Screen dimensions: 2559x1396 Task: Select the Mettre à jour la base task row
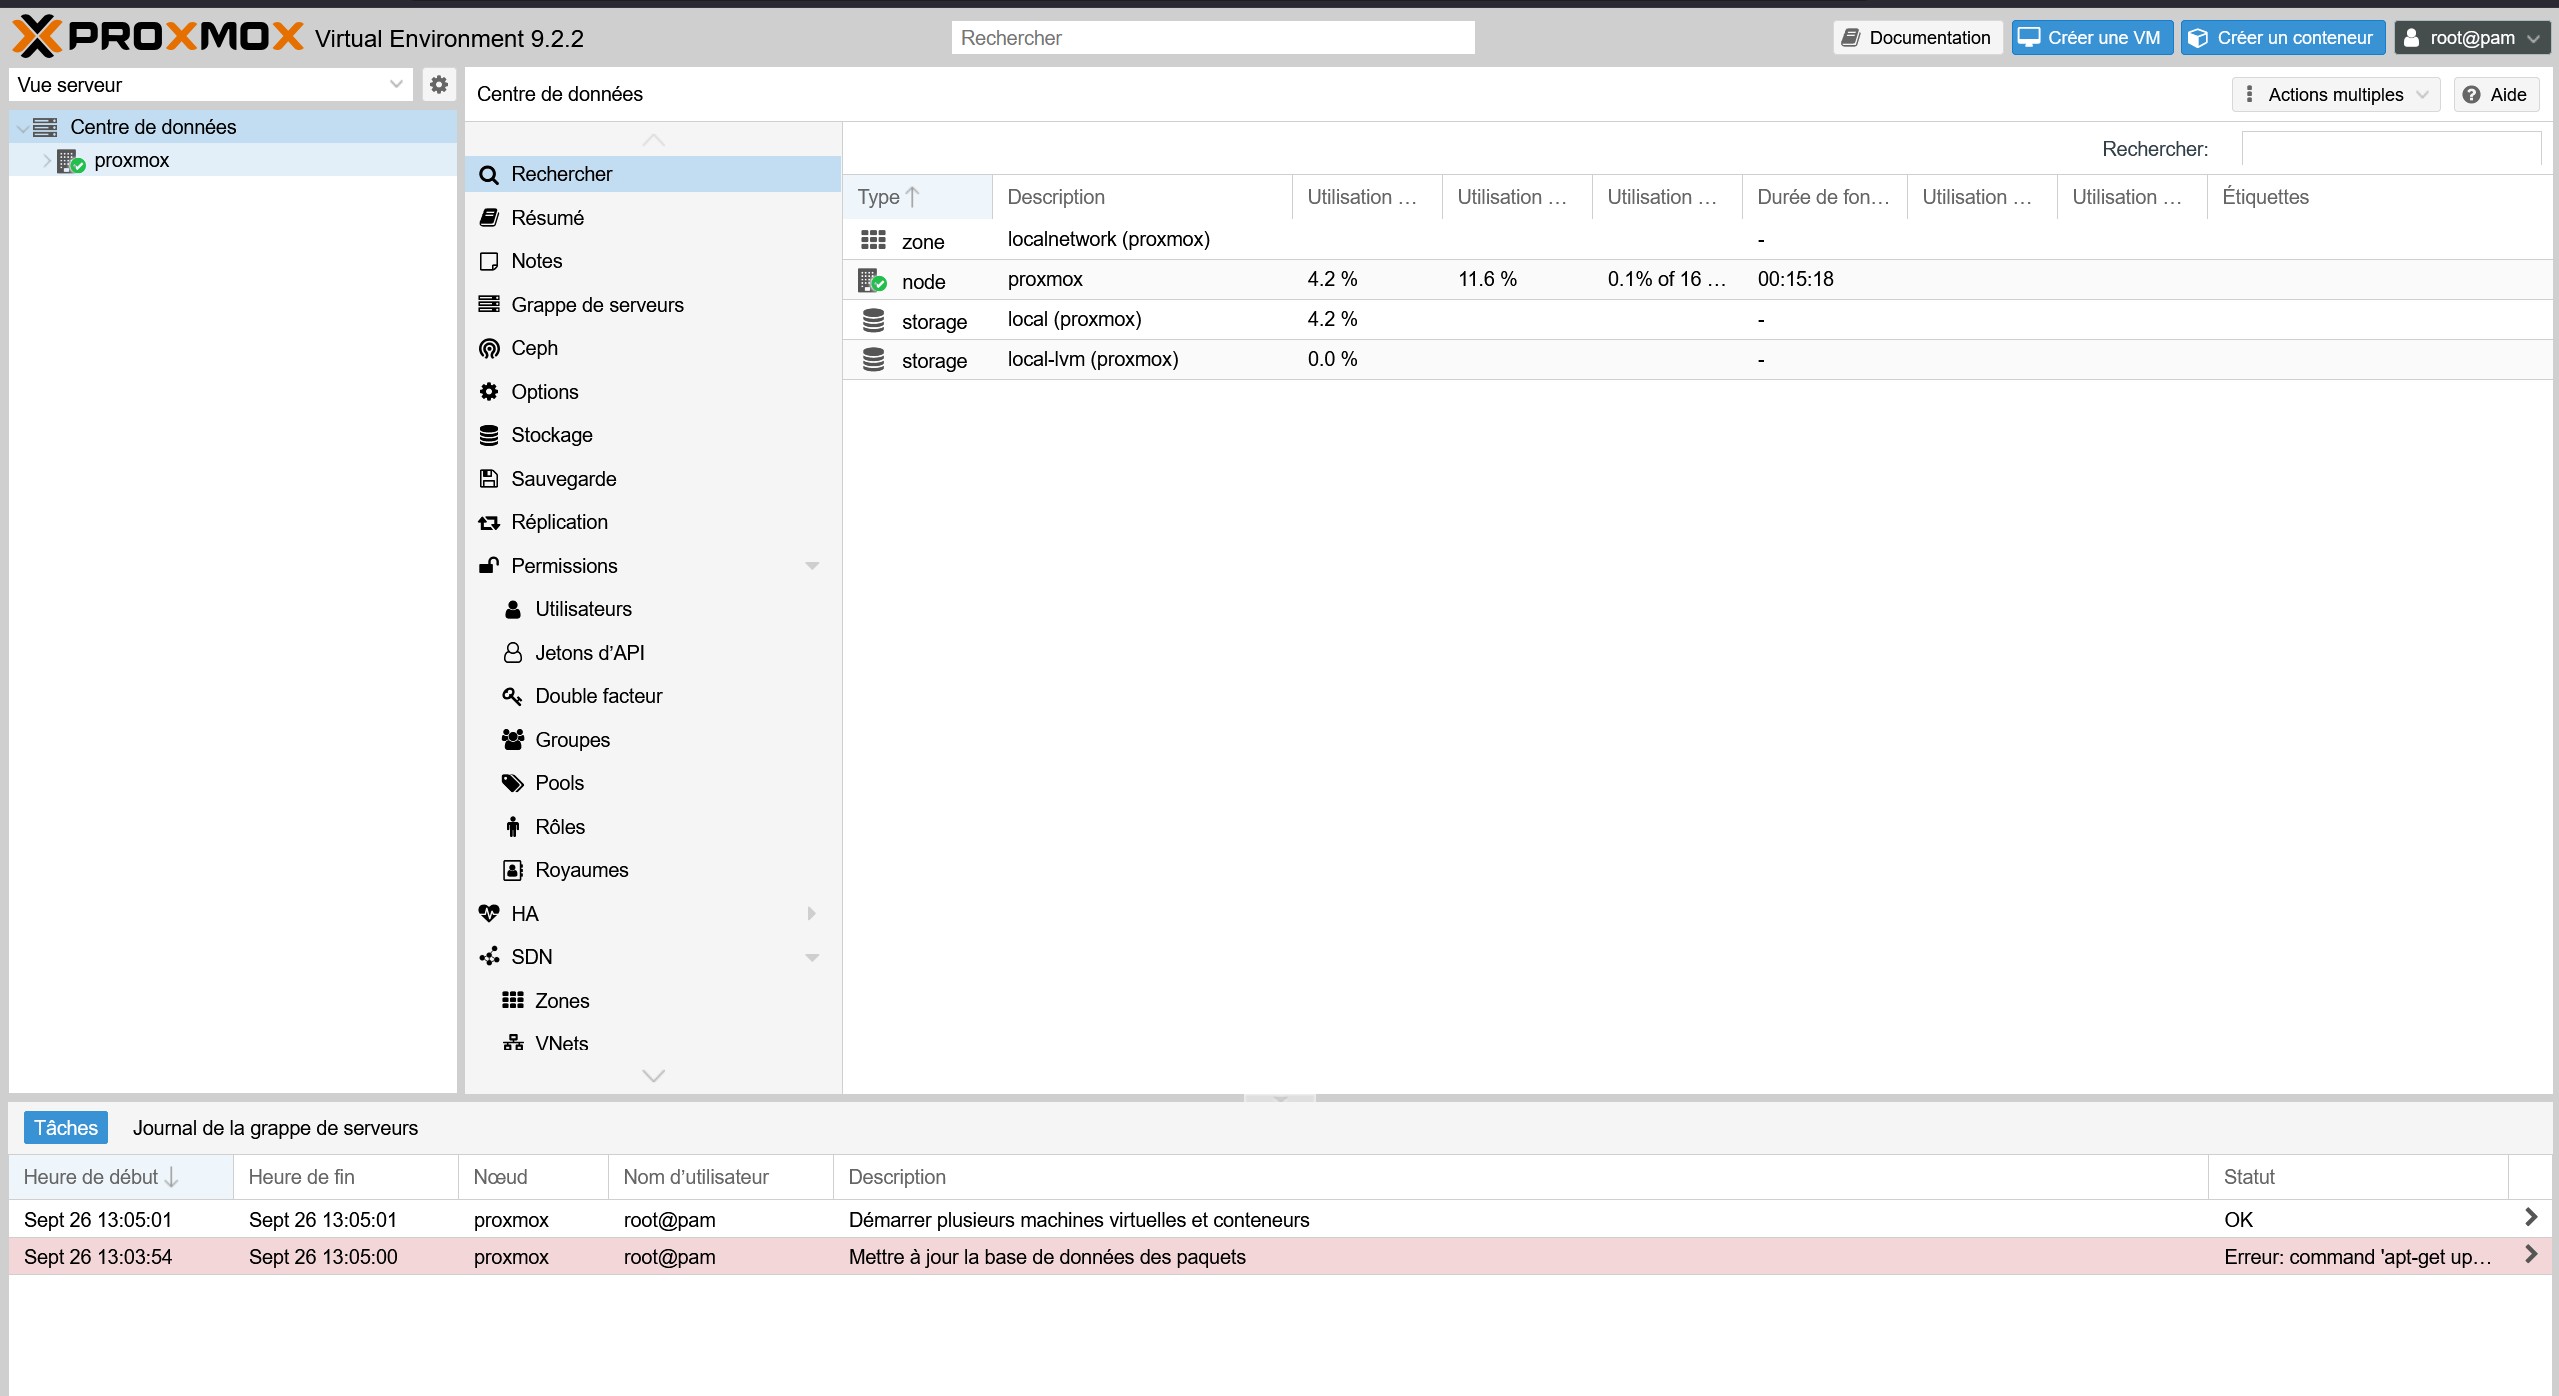[1280, 1257]
